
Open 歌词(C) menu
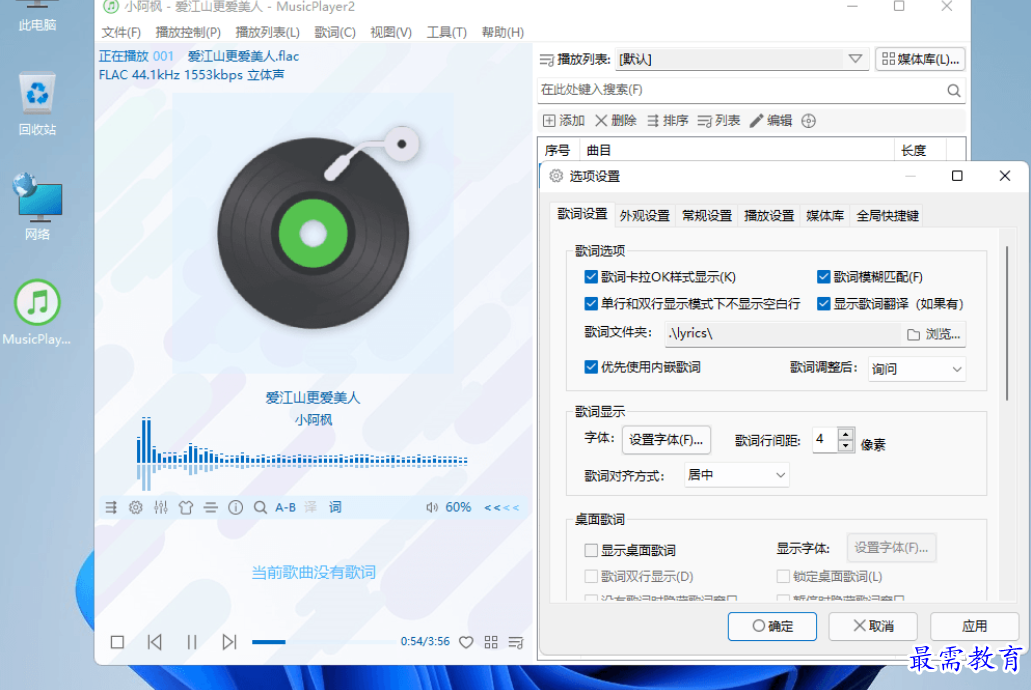click(335, 32)
